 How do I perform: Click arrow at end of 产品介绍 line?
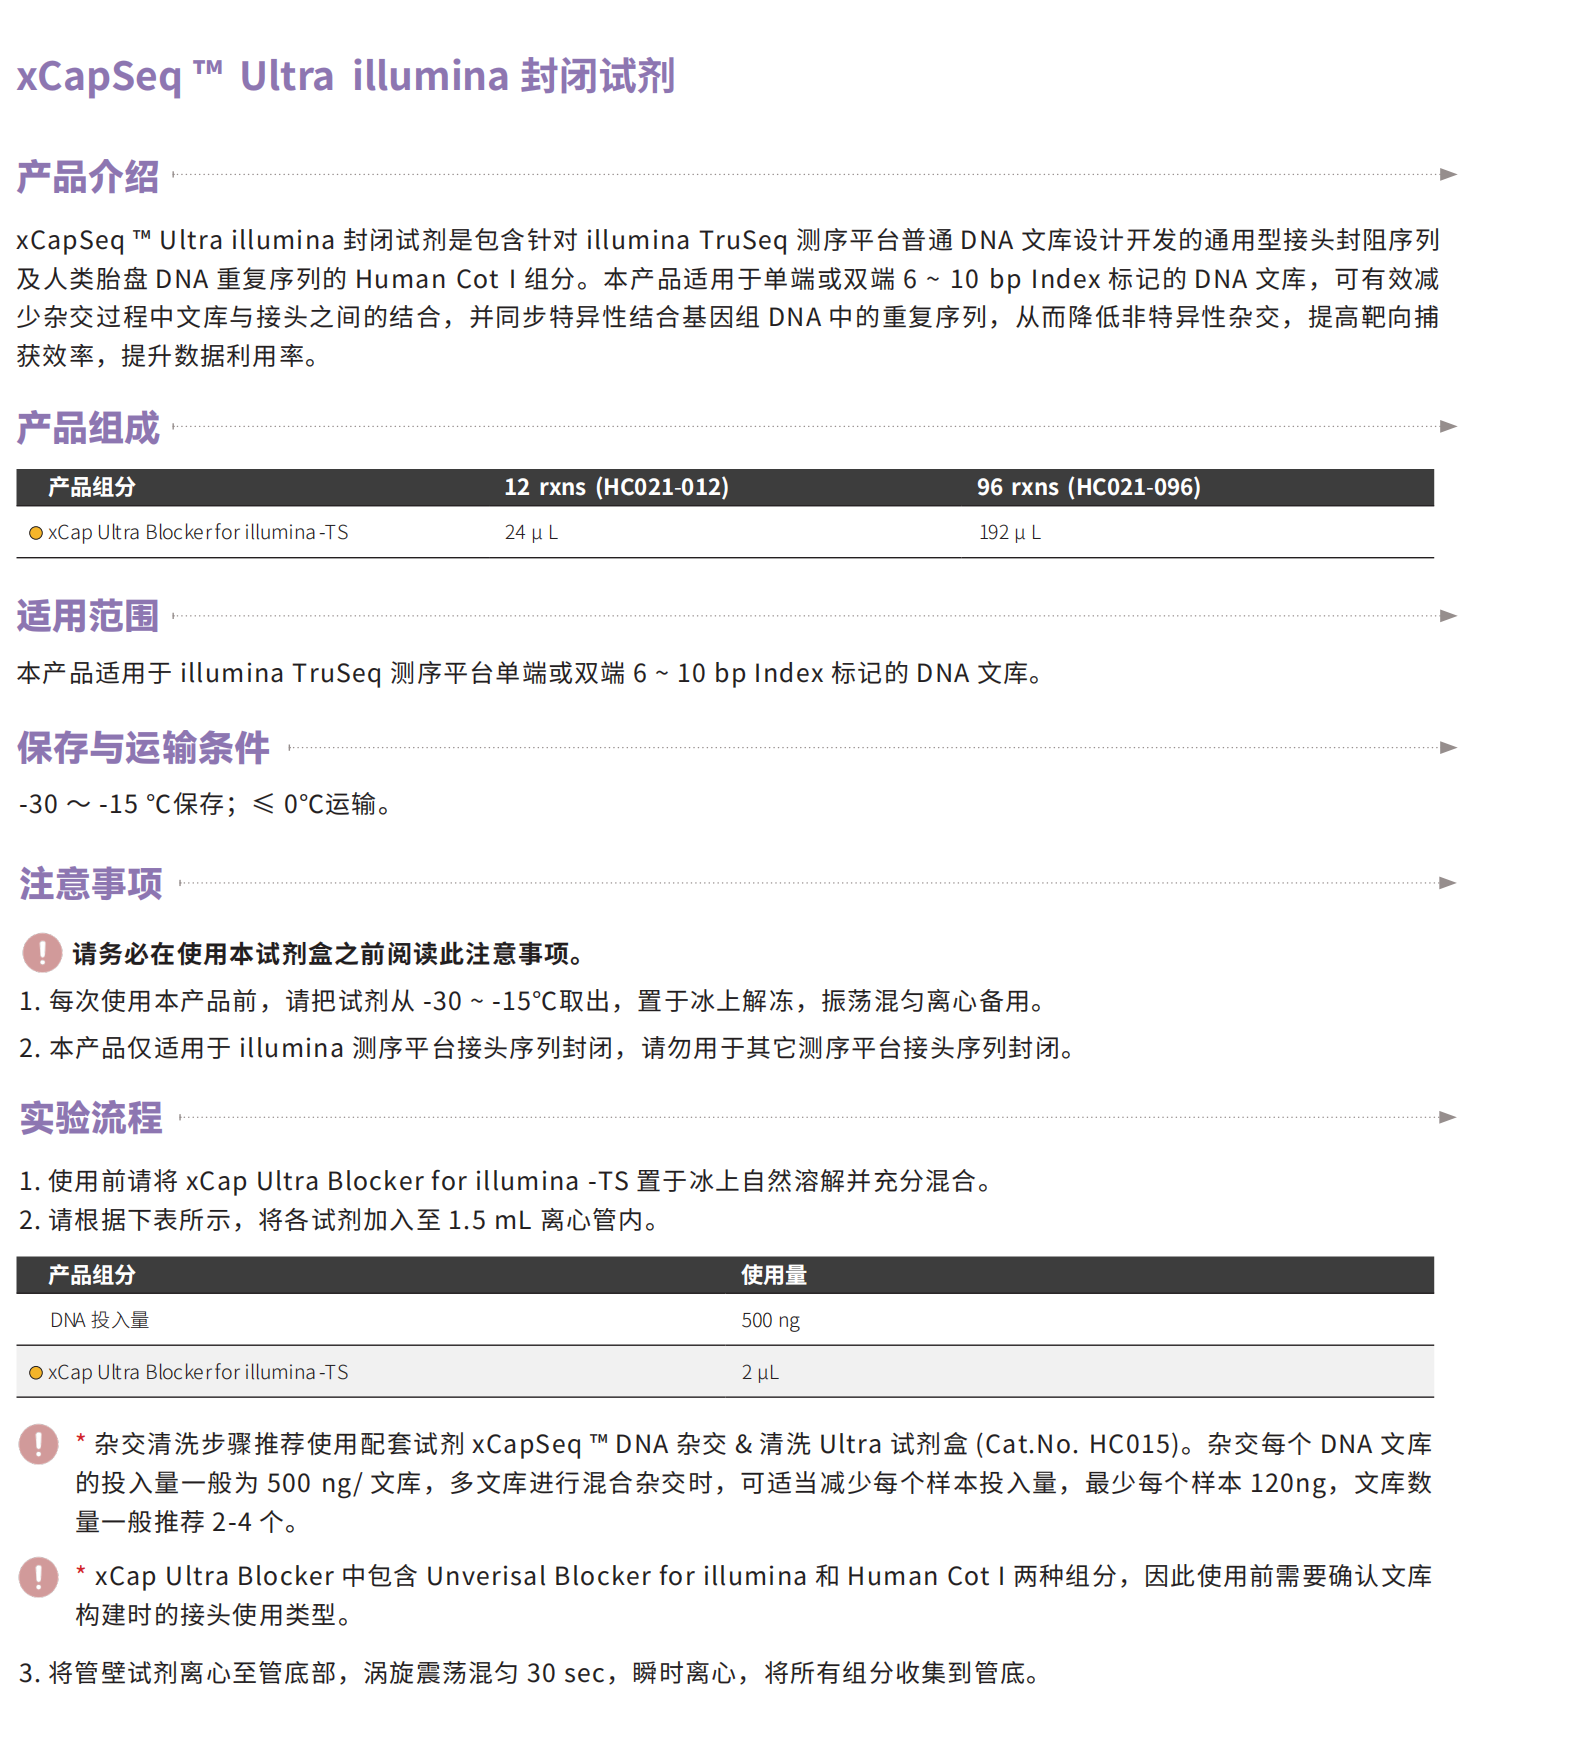point(1447,175)
